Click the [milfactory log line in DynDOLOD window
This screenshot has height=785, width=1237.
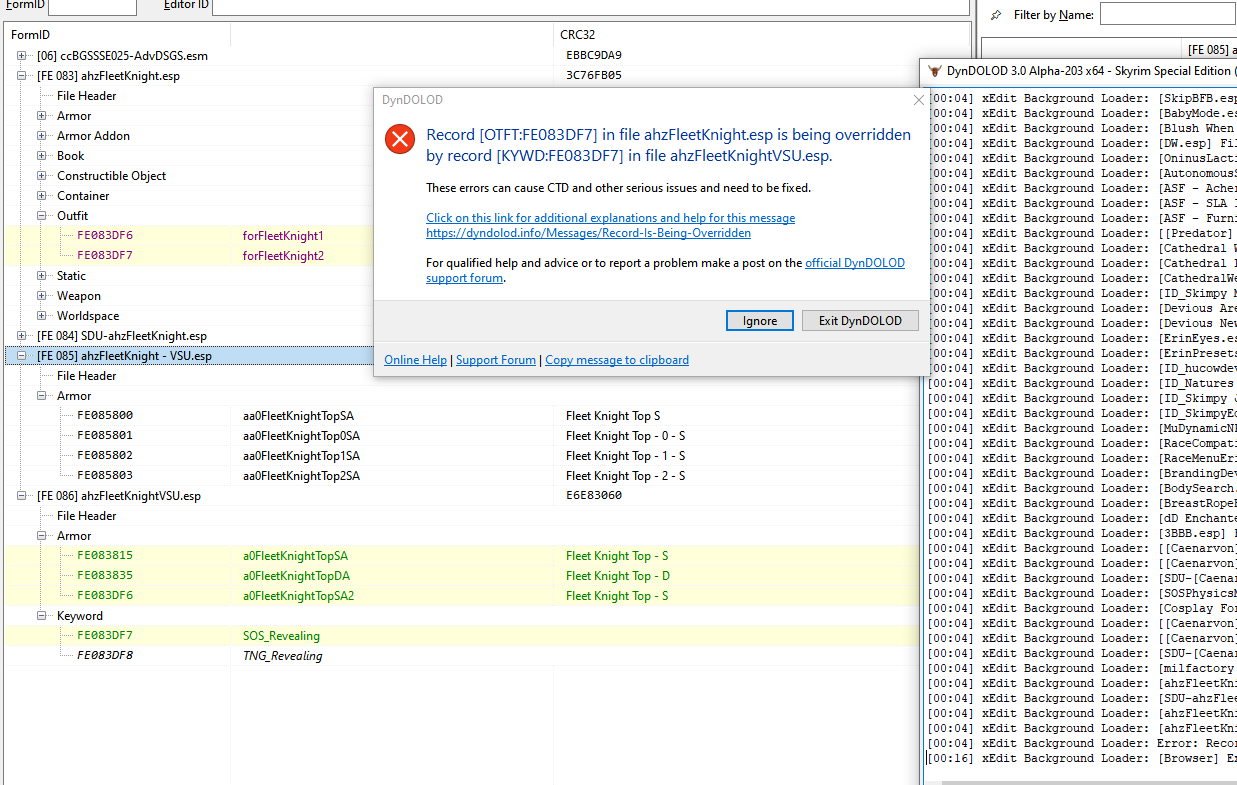tap(1084, 668)
